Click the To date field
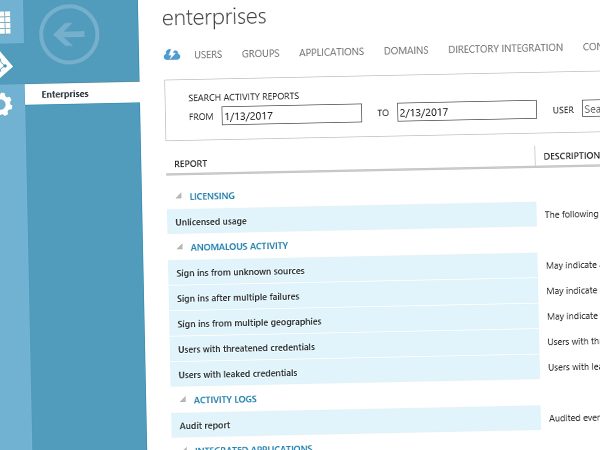 pyautogui.click(x=467, y=111)
